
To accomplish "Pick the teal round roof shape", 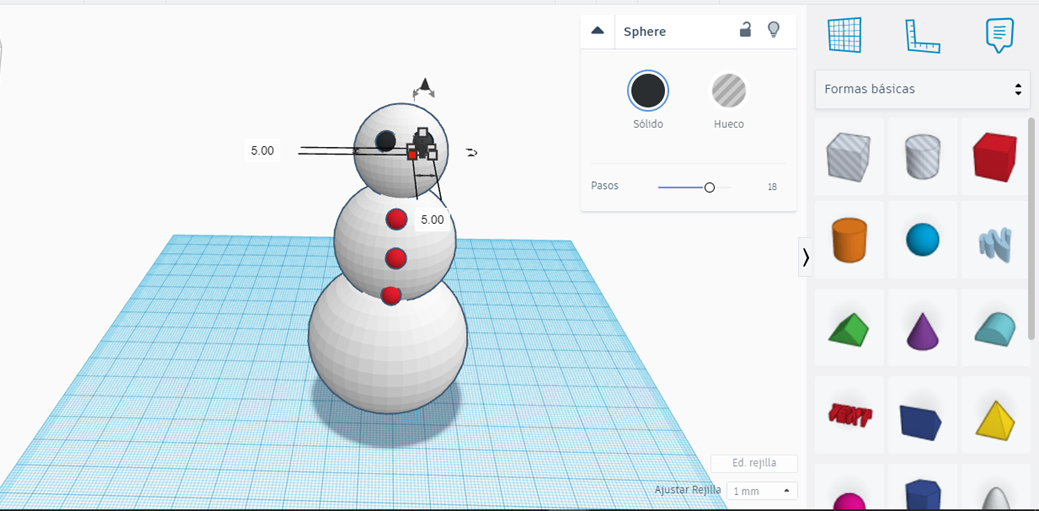I will coord(995,329).
